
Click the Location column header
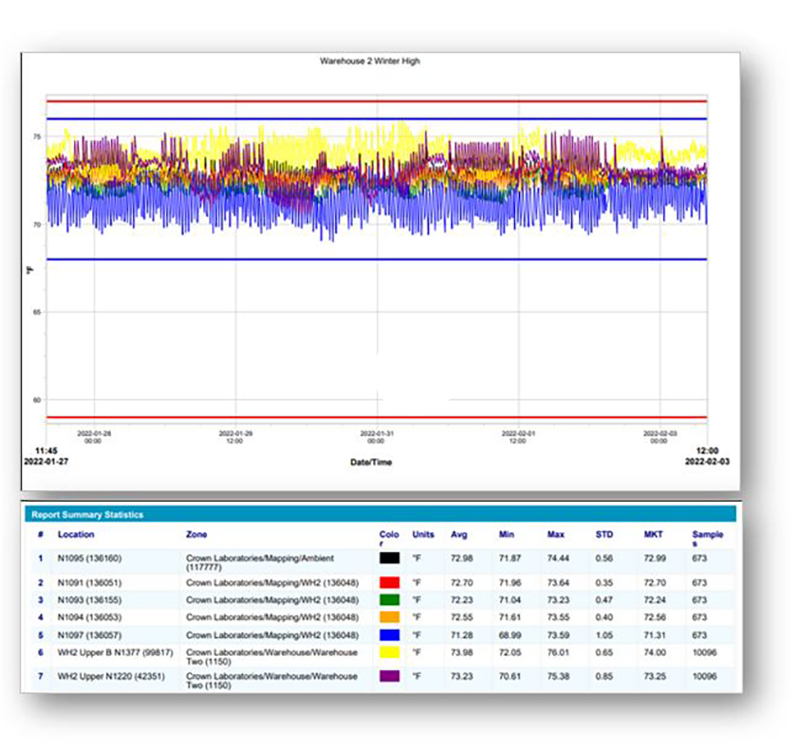pyautogui.click(x=76, y=534)
